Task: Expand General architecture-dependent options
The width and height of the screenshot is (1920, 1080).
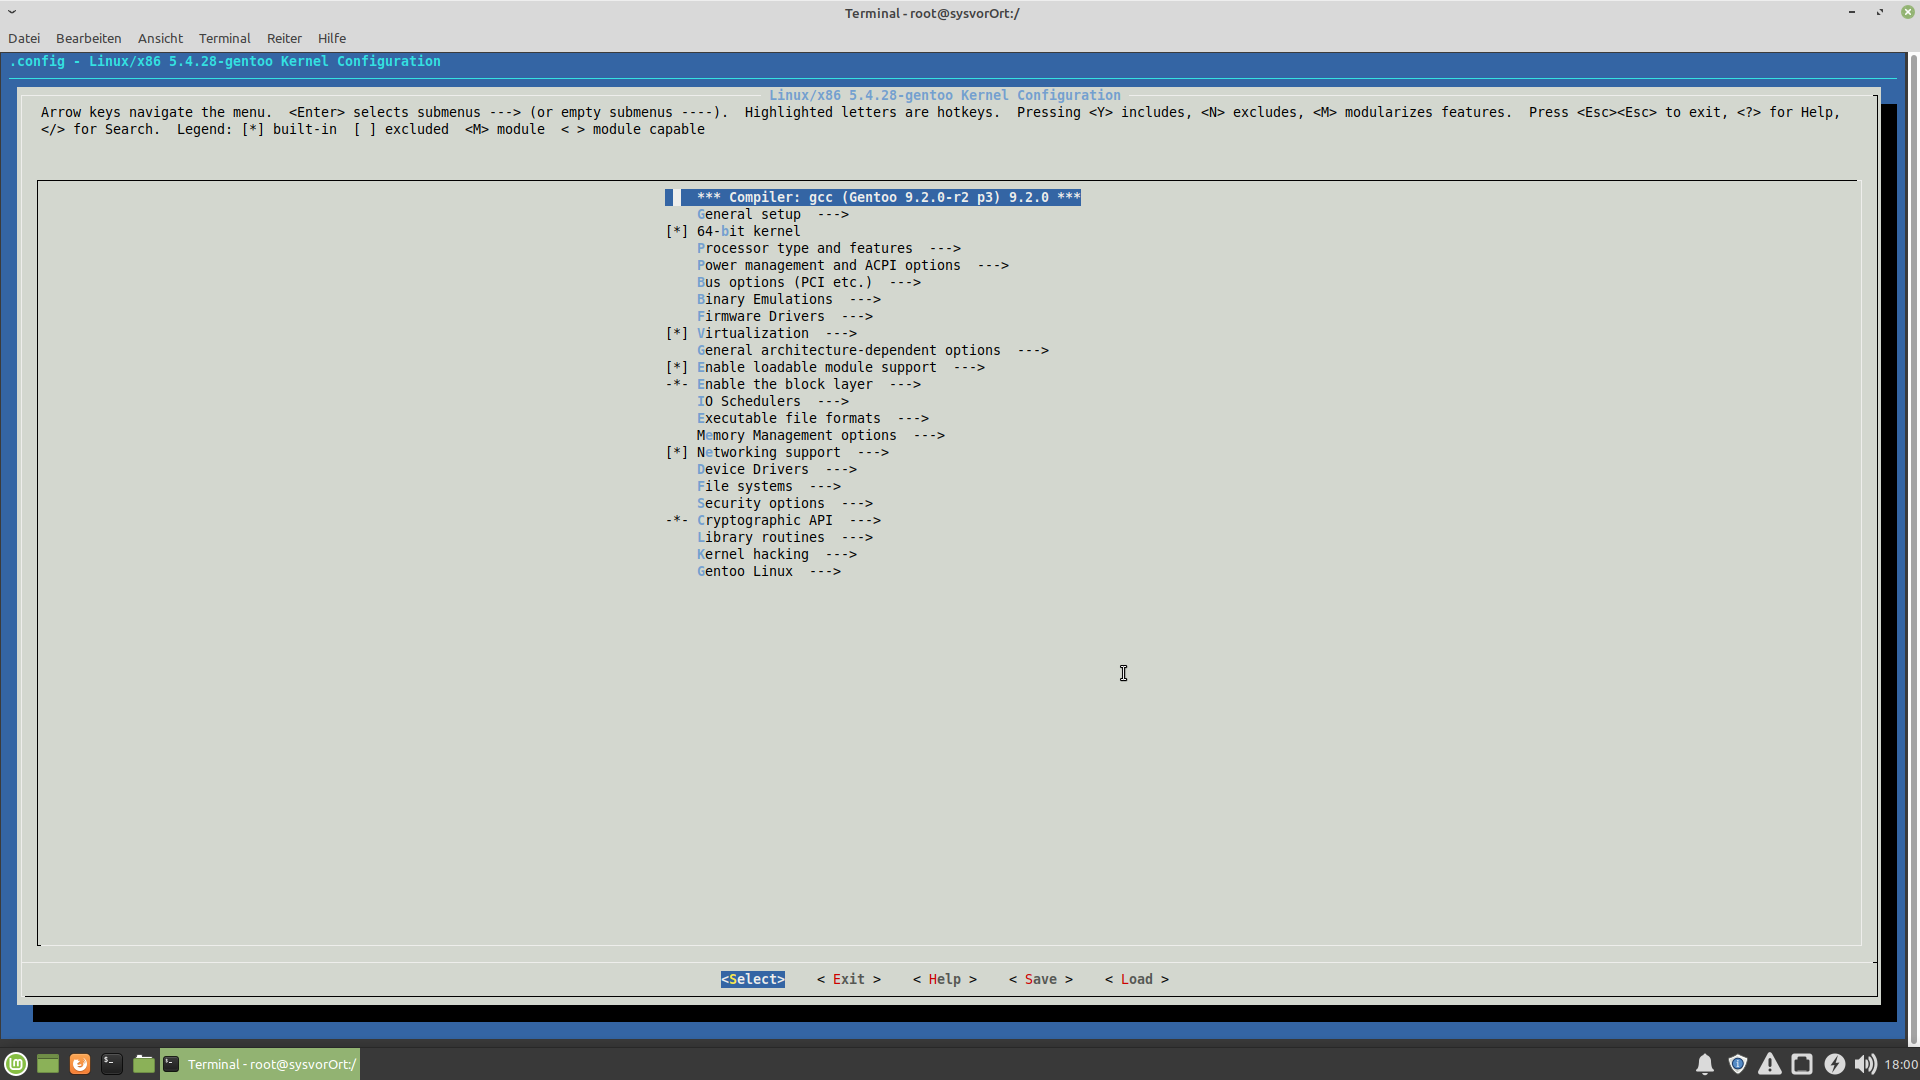Action: pyautogui.click(x=872, y=350)
